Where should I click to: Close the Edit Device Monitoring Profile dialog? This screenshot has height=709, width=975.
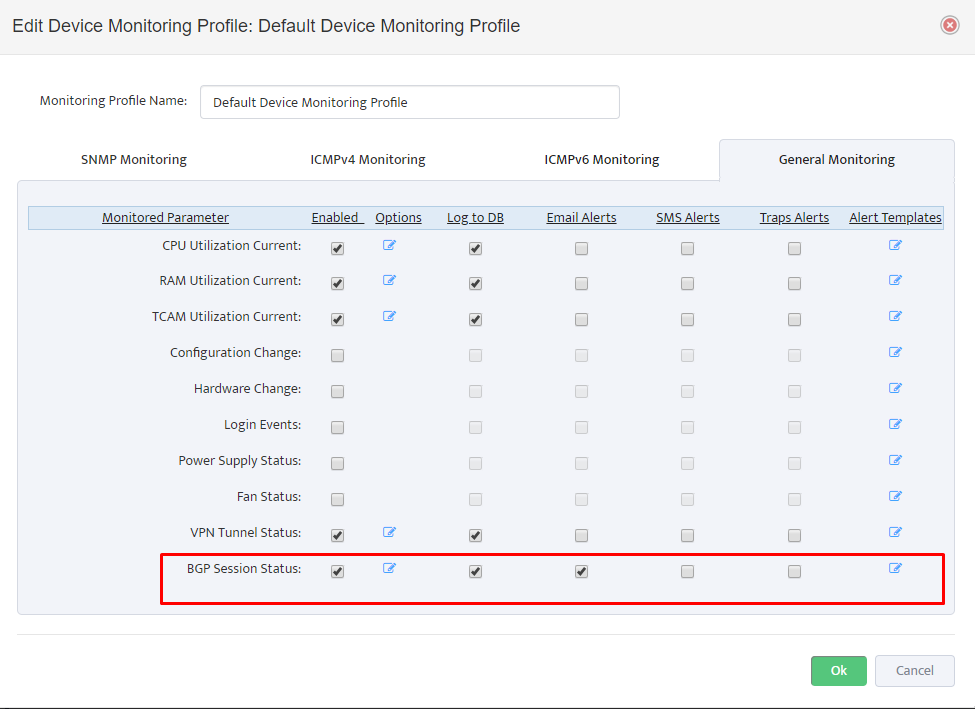coord(950,25)
